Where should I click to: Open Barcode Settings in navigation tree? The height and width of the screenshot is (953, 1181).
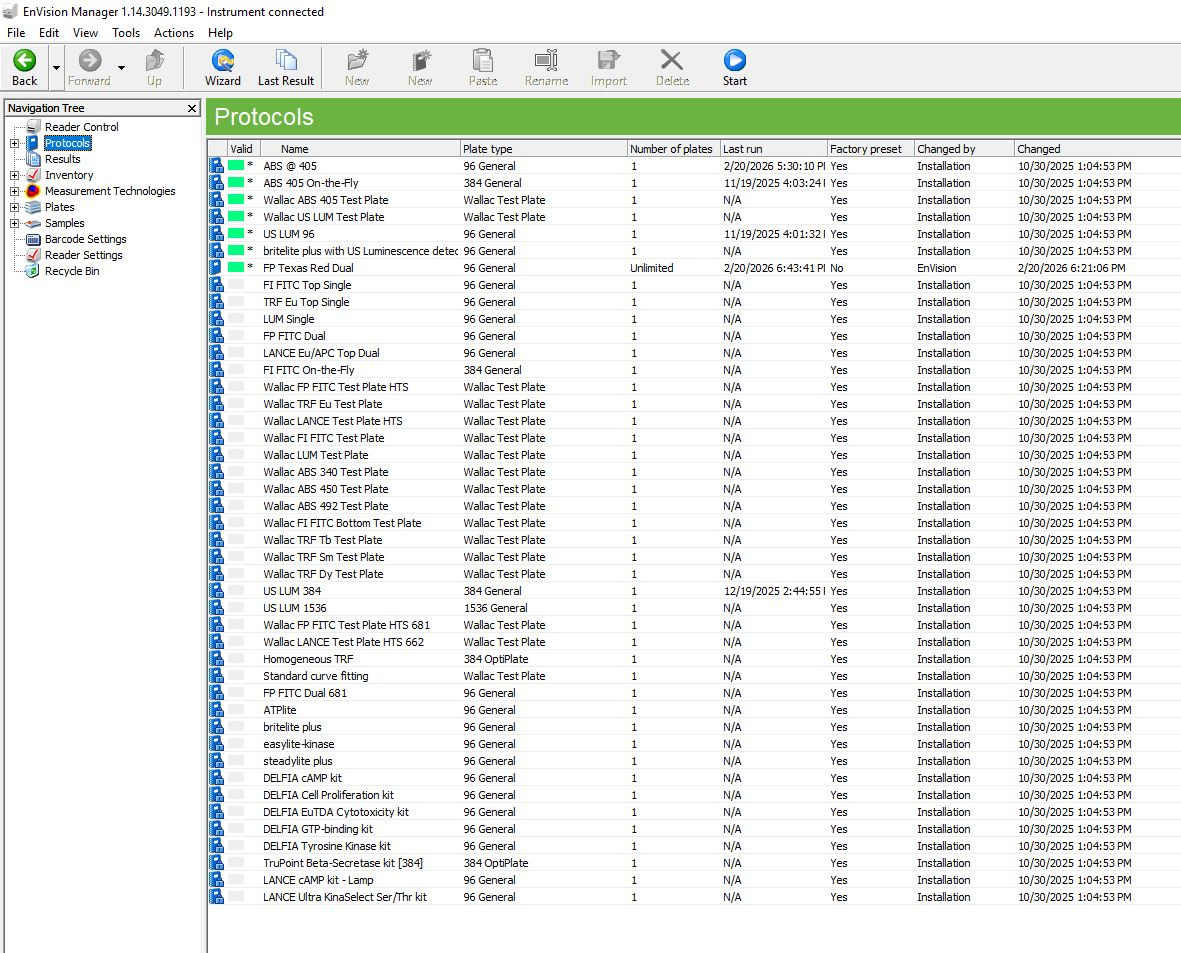pos(85,239)
